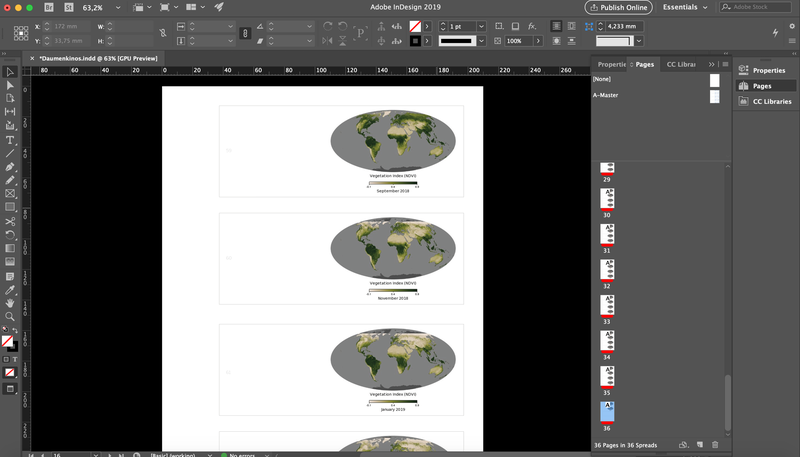Close the Daumenkinos.indd document tab
Viewport: 800px width, 457px height.
coord(32,59)
